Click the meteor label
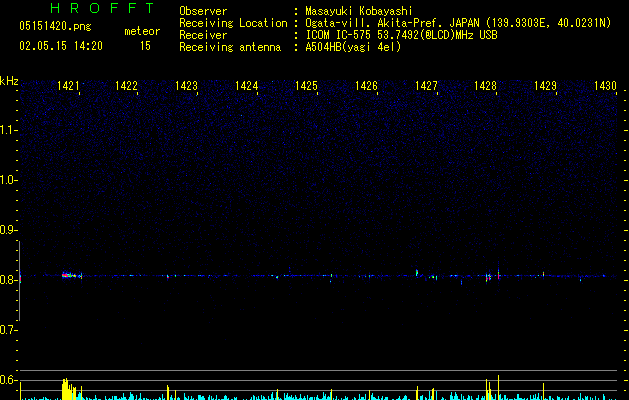 pos(142,31)
